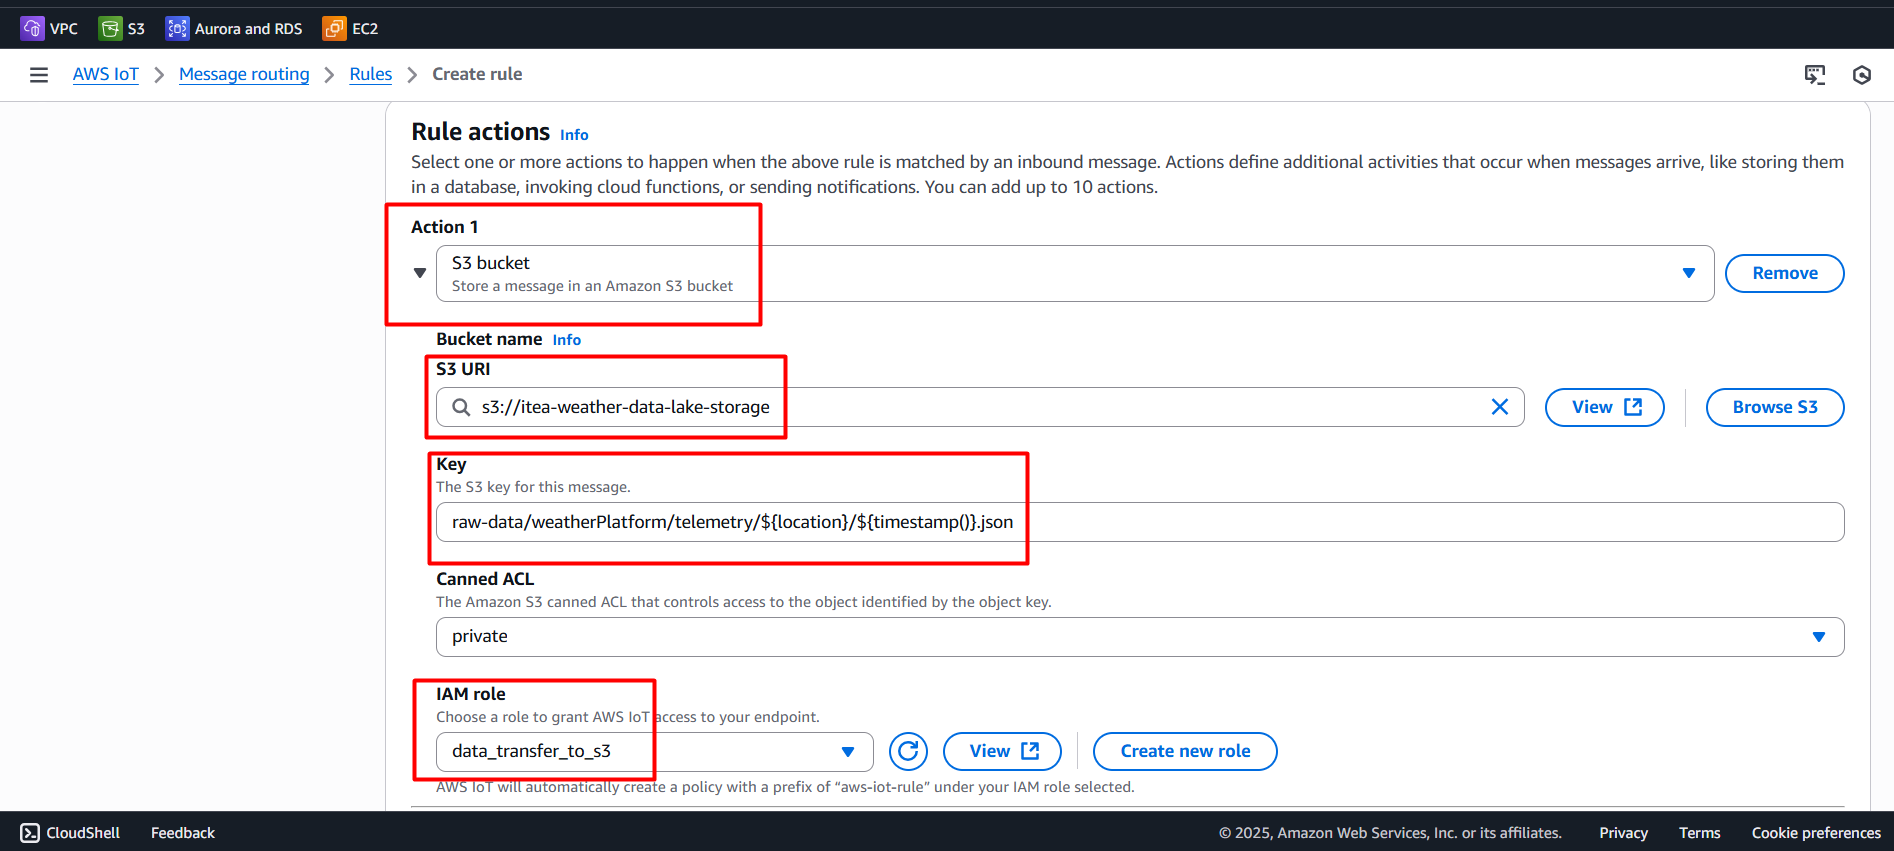Open the screen icon in top right header
Screen dimensions: 1894x851
pyautogui.click(x=1814, y=75)
